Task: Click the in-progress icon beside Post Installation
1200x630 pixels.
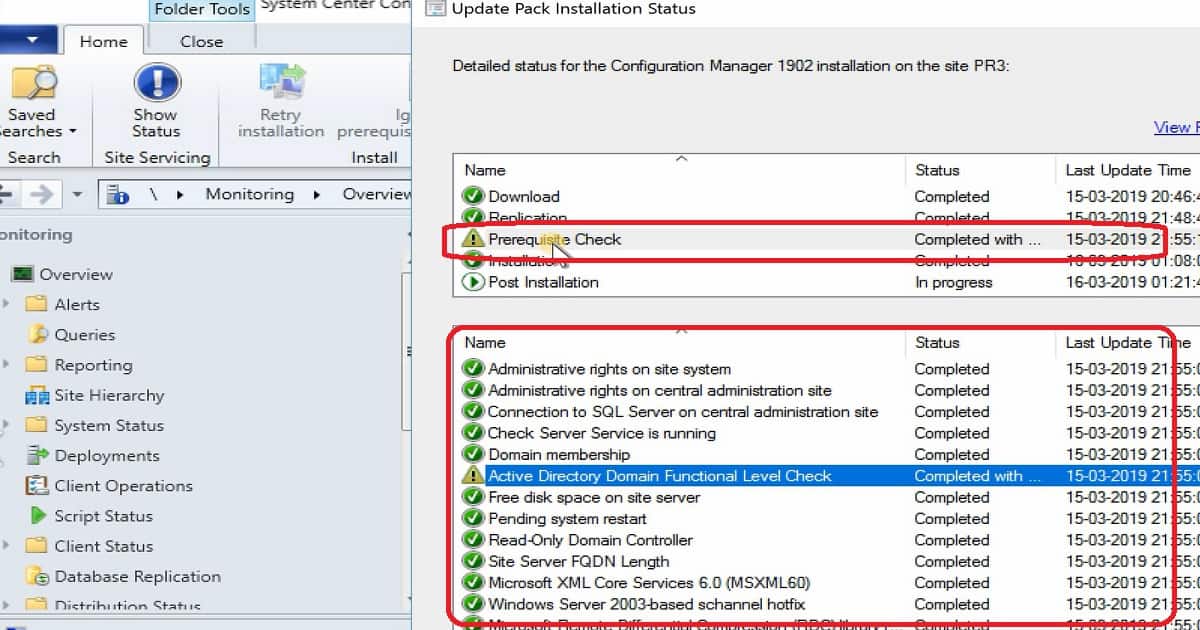Action: (x=473, y=282)
